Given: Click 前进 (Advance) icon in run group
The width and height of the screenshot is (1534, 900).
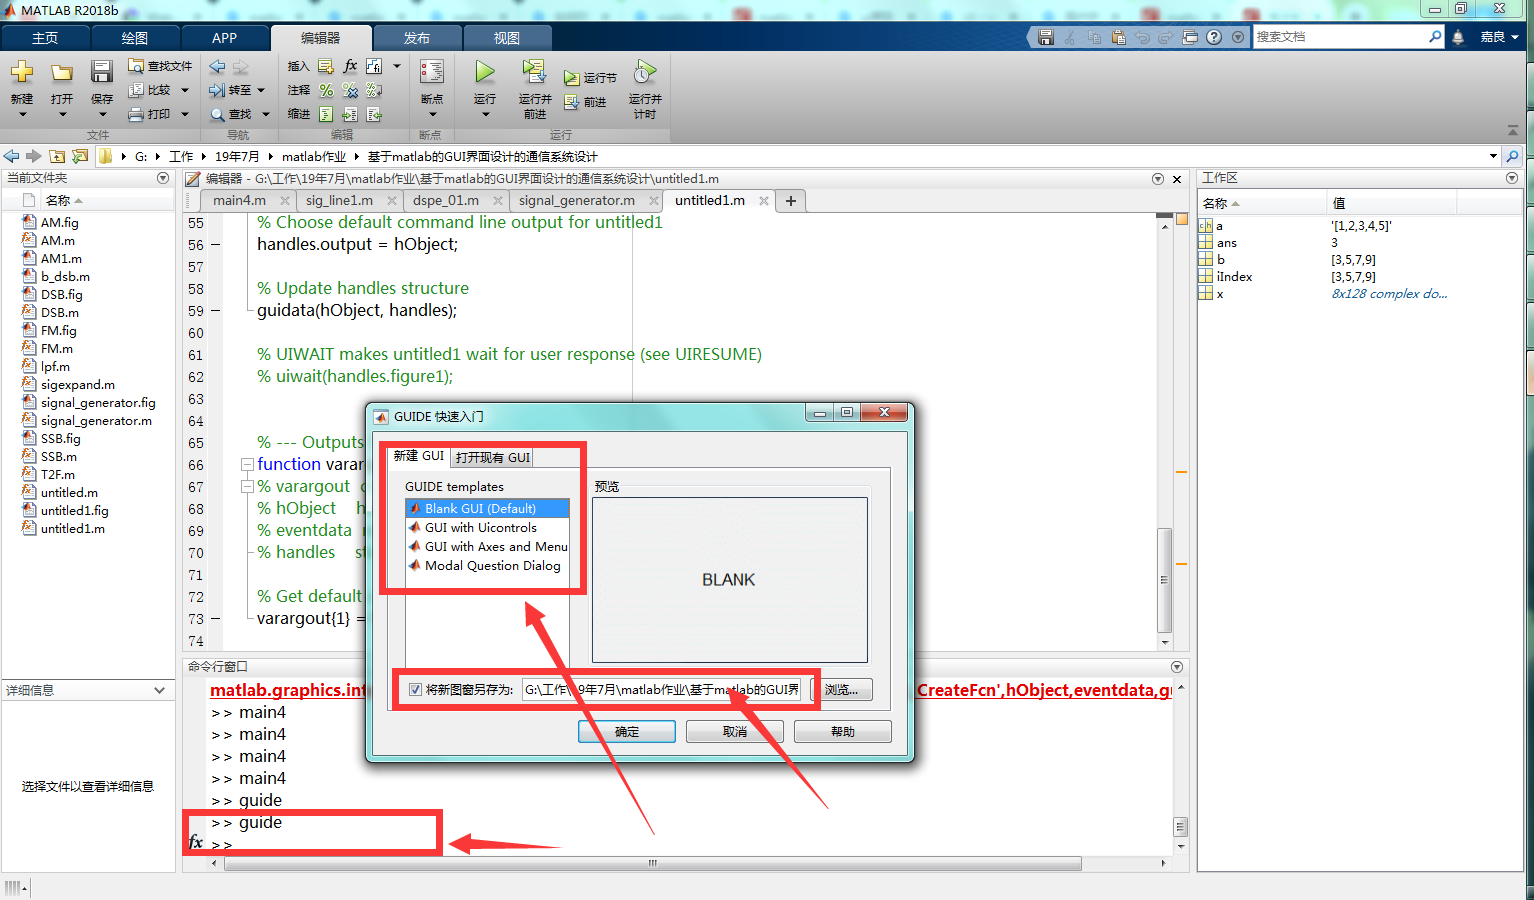Looking at the screenshot, I should pyautogui.click(x=571, y=102).
